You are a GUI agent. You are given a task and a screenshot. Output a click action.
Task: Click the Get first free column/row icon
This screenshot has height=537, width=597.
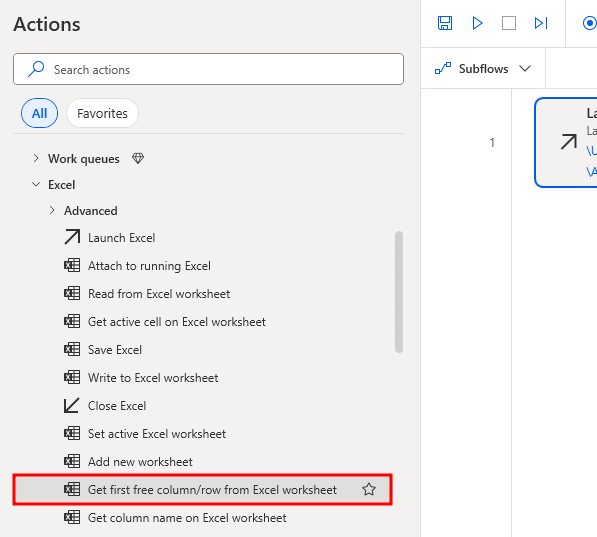72,489
